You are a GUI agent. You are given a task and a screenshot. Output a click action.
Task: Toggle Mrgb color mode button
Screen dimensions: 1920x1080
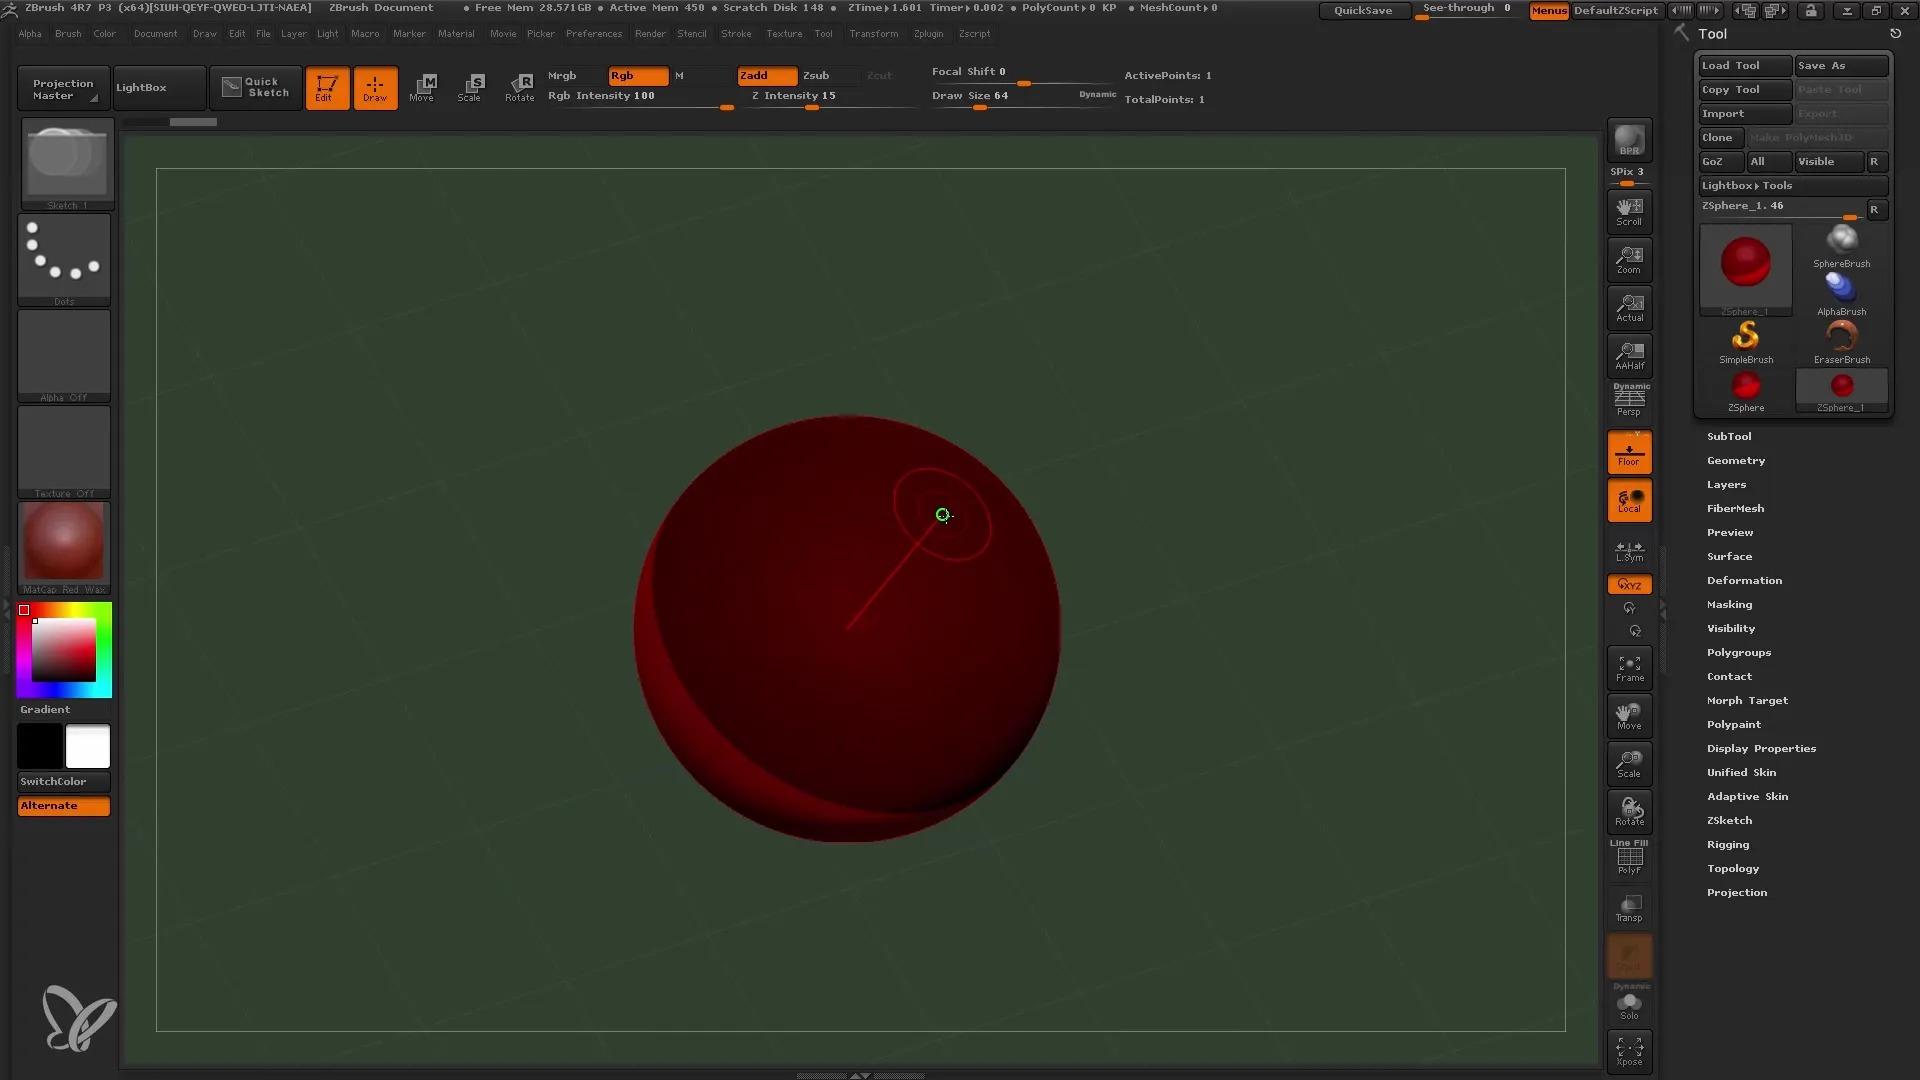point(562,74)
